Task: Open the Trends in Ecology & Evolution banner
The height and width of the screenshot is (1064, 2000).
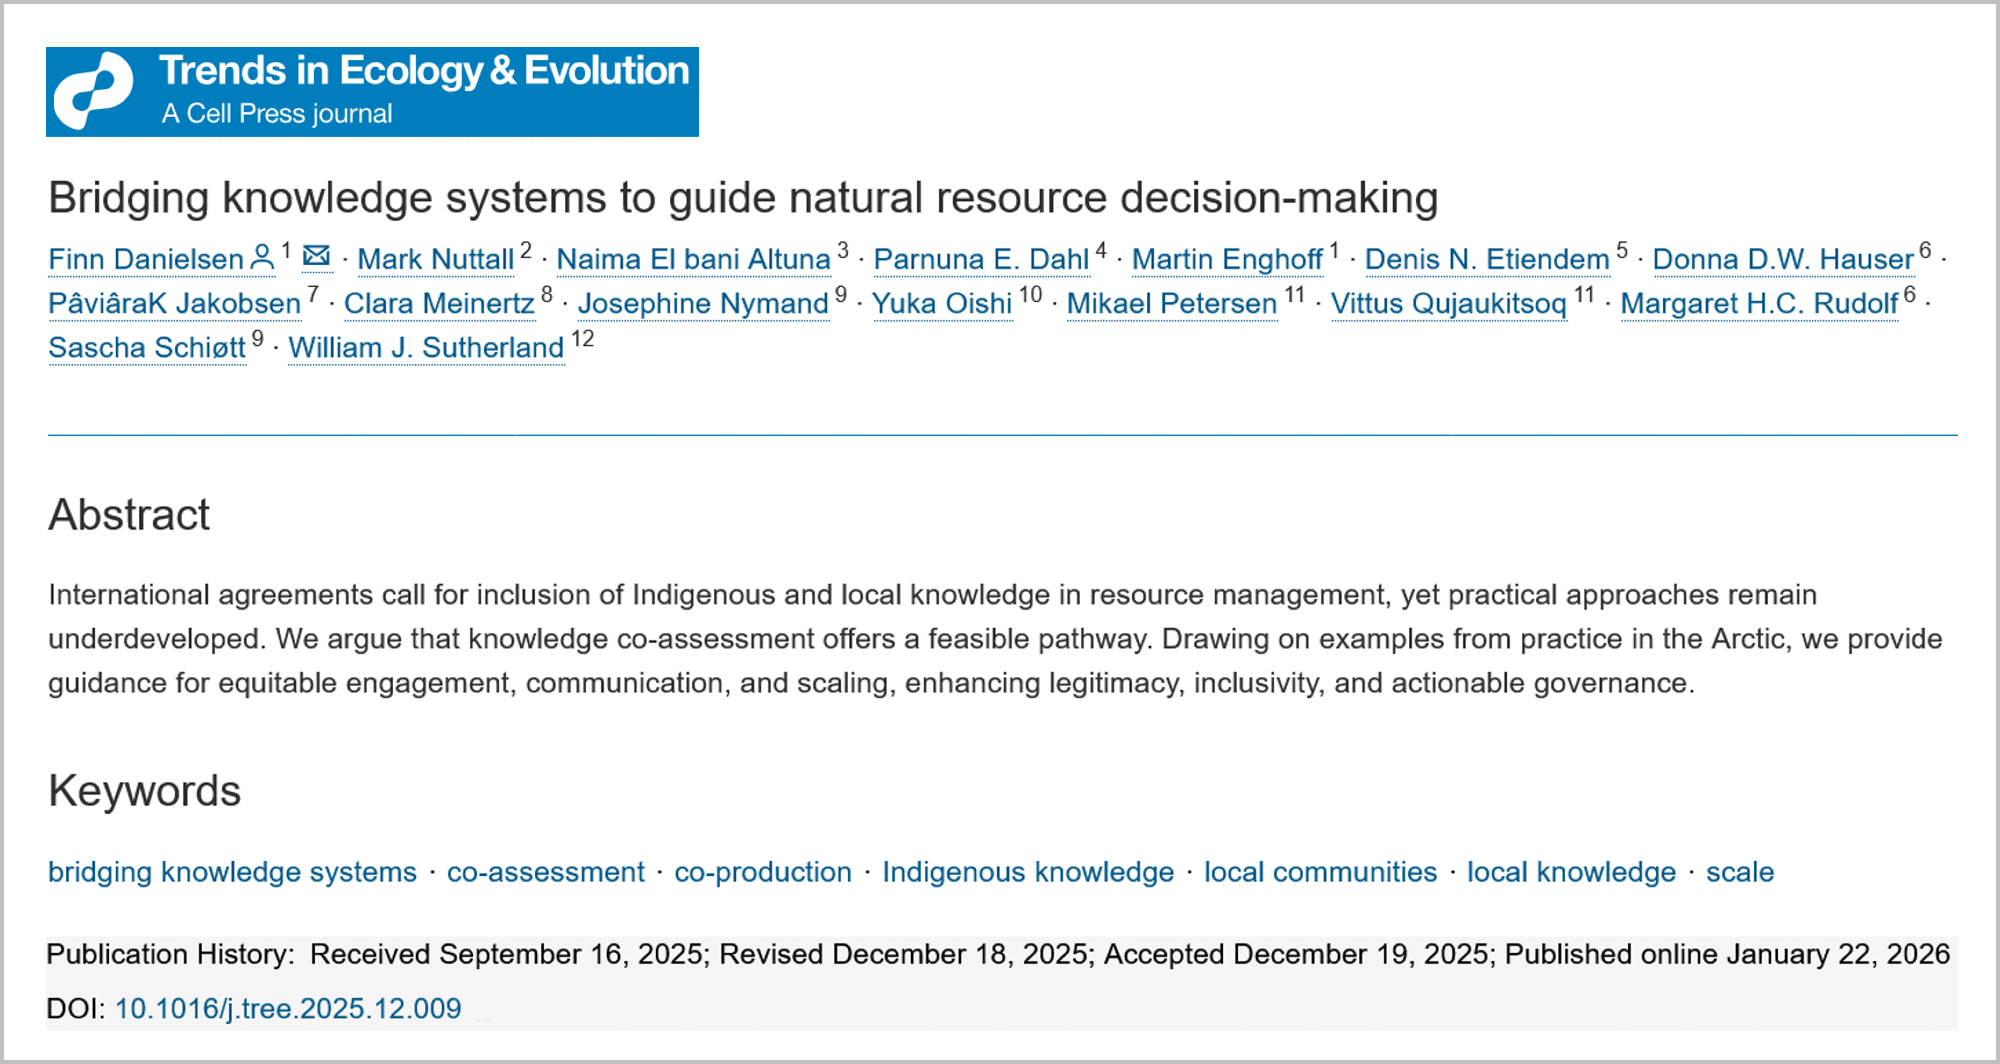Action: tap(423, 90)
